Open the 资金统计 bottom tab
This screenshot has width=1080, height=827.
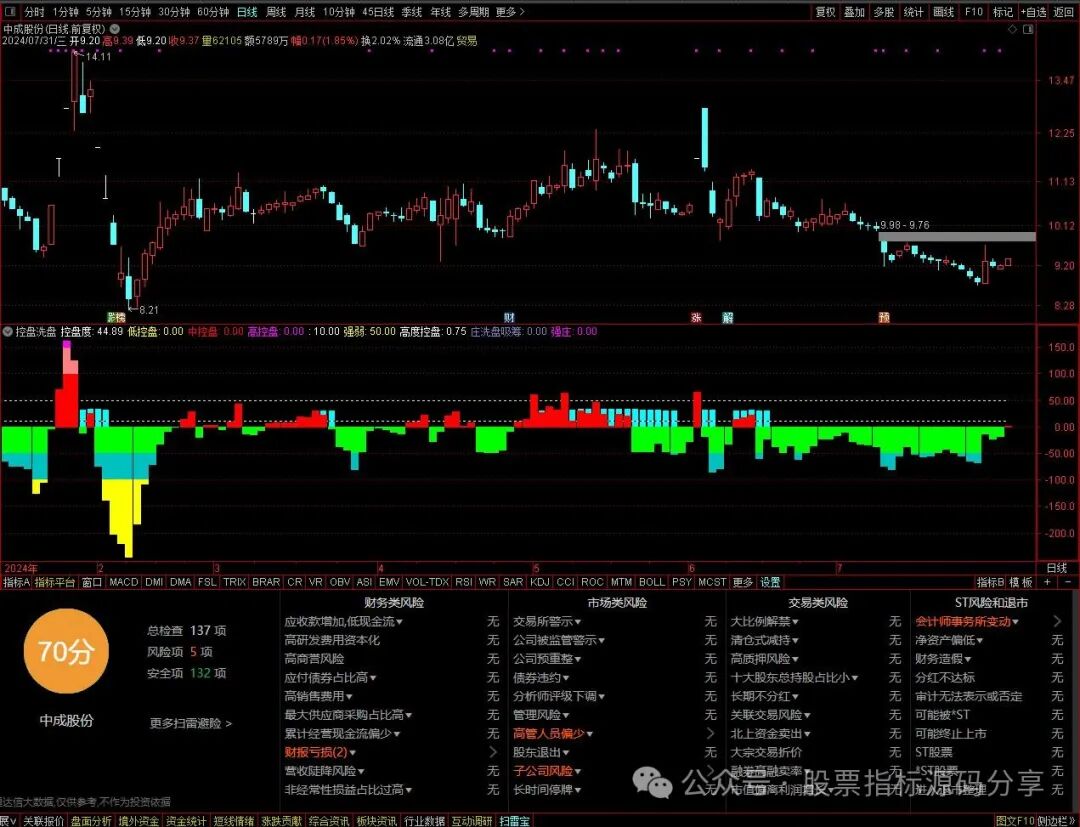coord(185,821)
